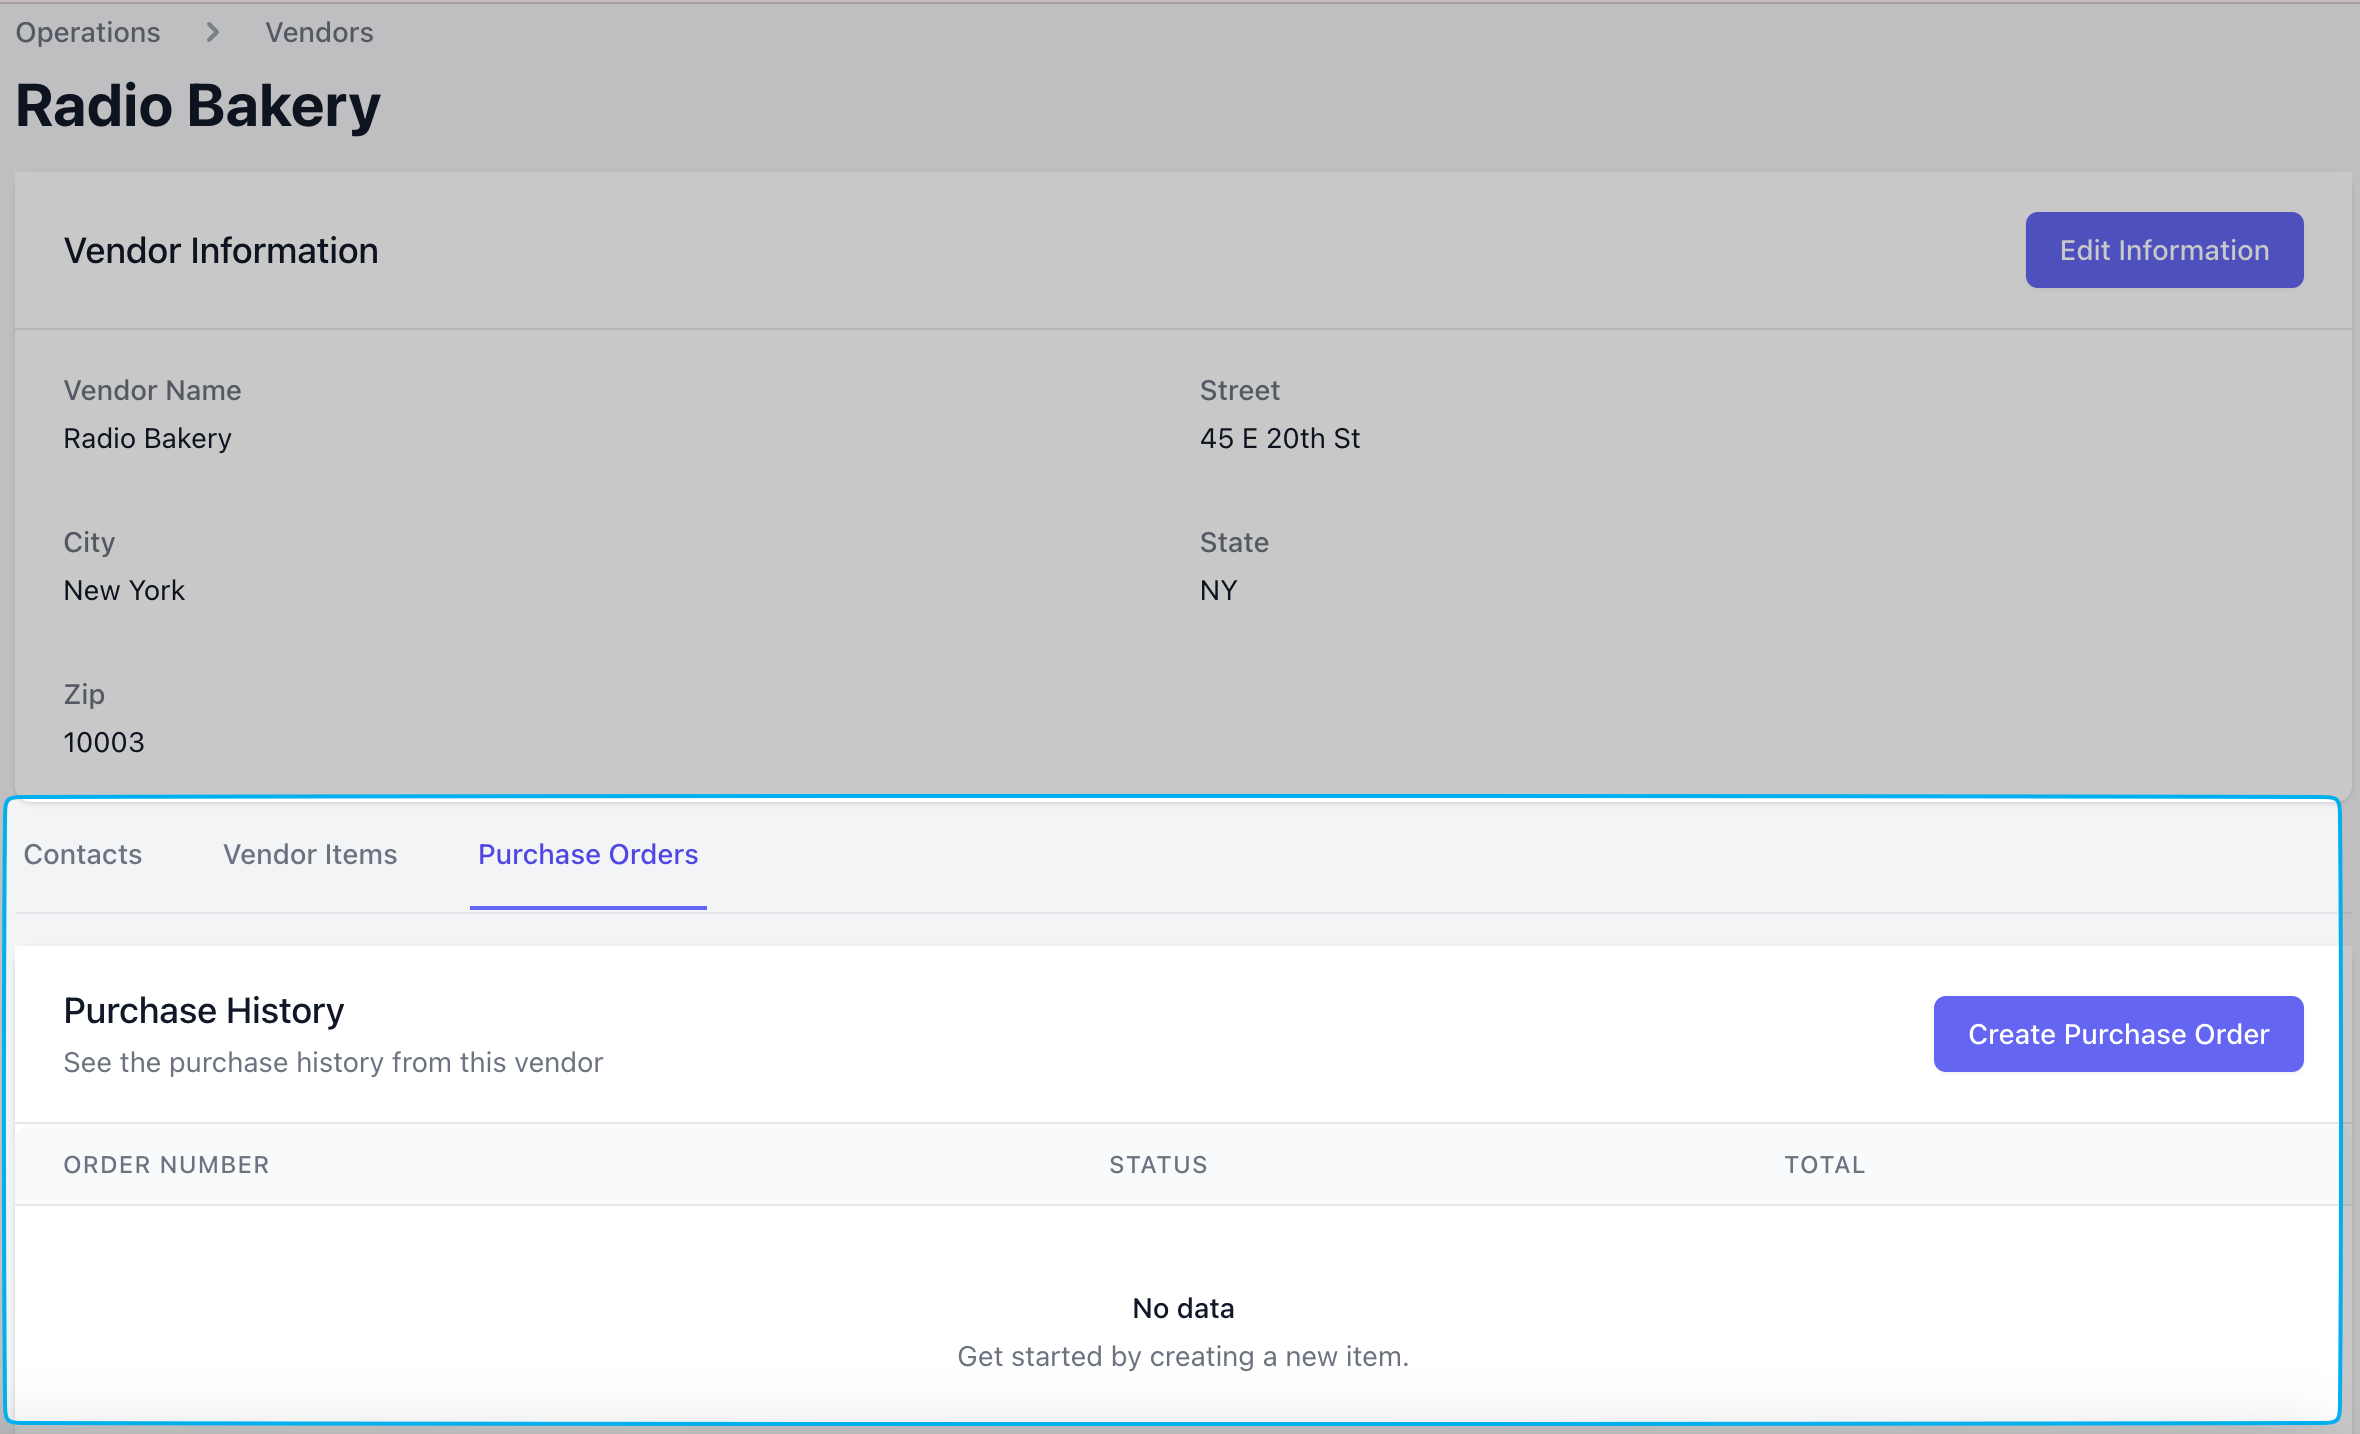The width and height of the screenshot is (2360, 1434).
Task: Click the ORDER NUMBER column header
Action: tap(167, 1164)
